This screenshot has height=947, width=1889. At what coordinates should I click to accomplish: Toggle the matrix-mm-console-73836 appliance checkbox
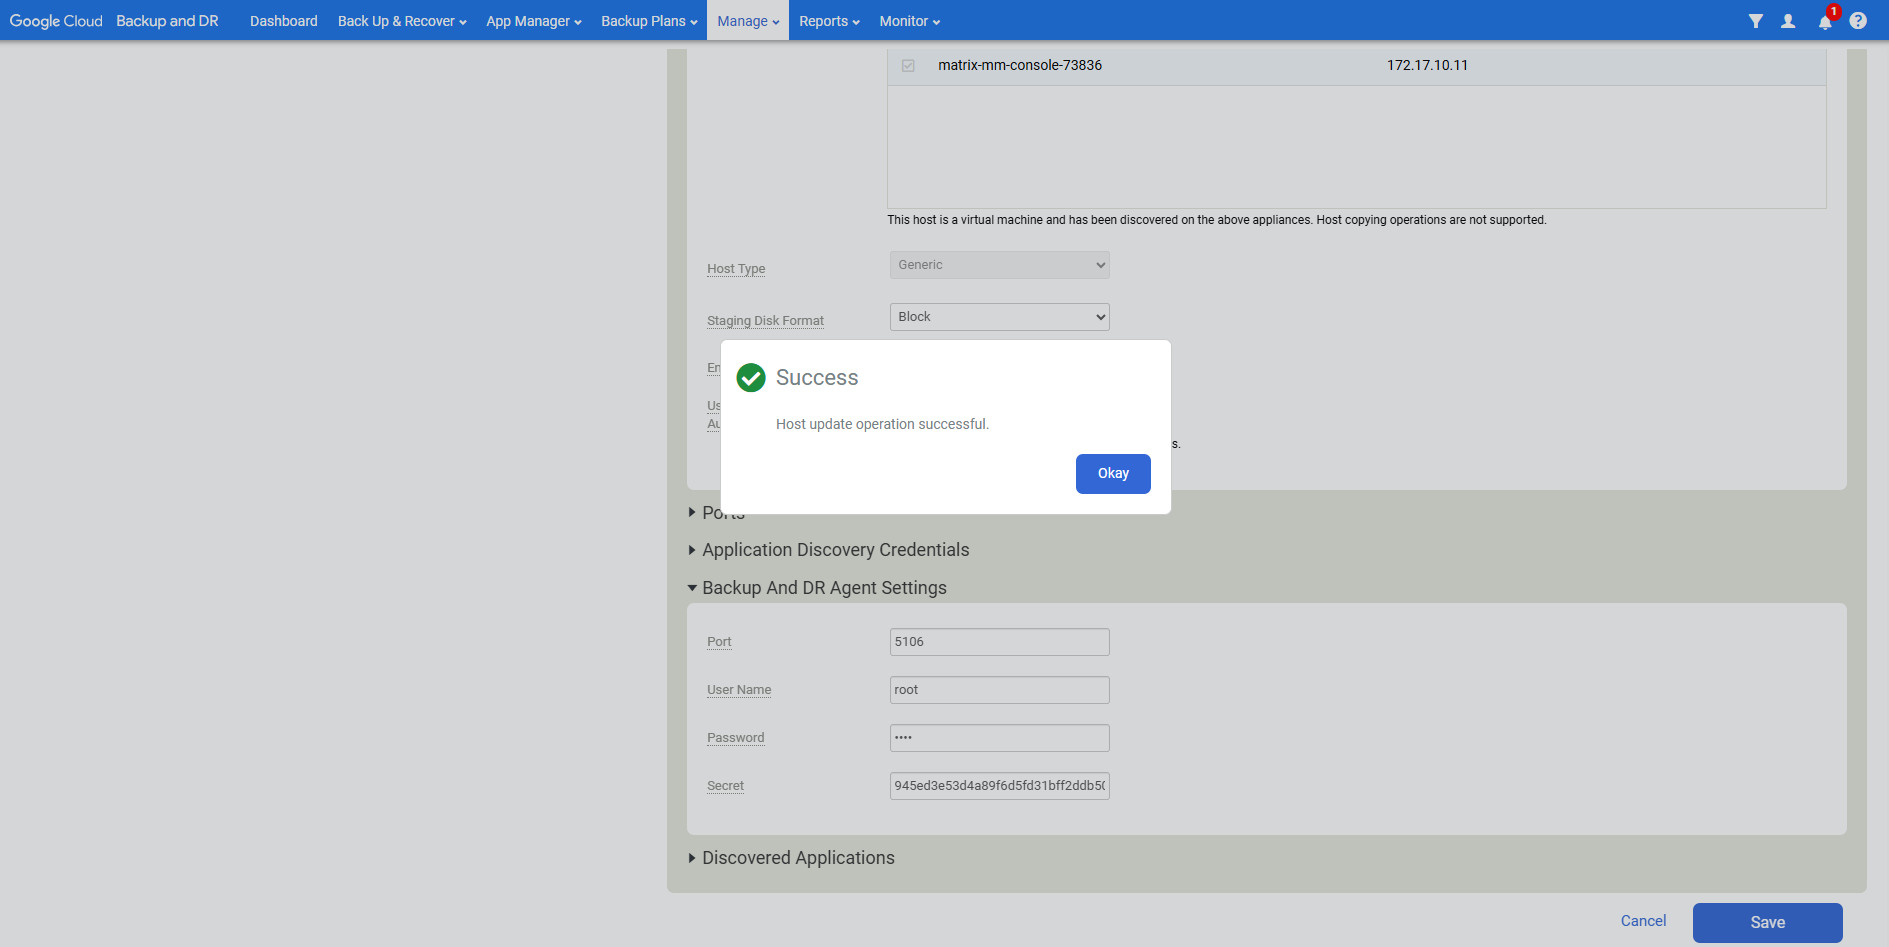click(908, 66)
